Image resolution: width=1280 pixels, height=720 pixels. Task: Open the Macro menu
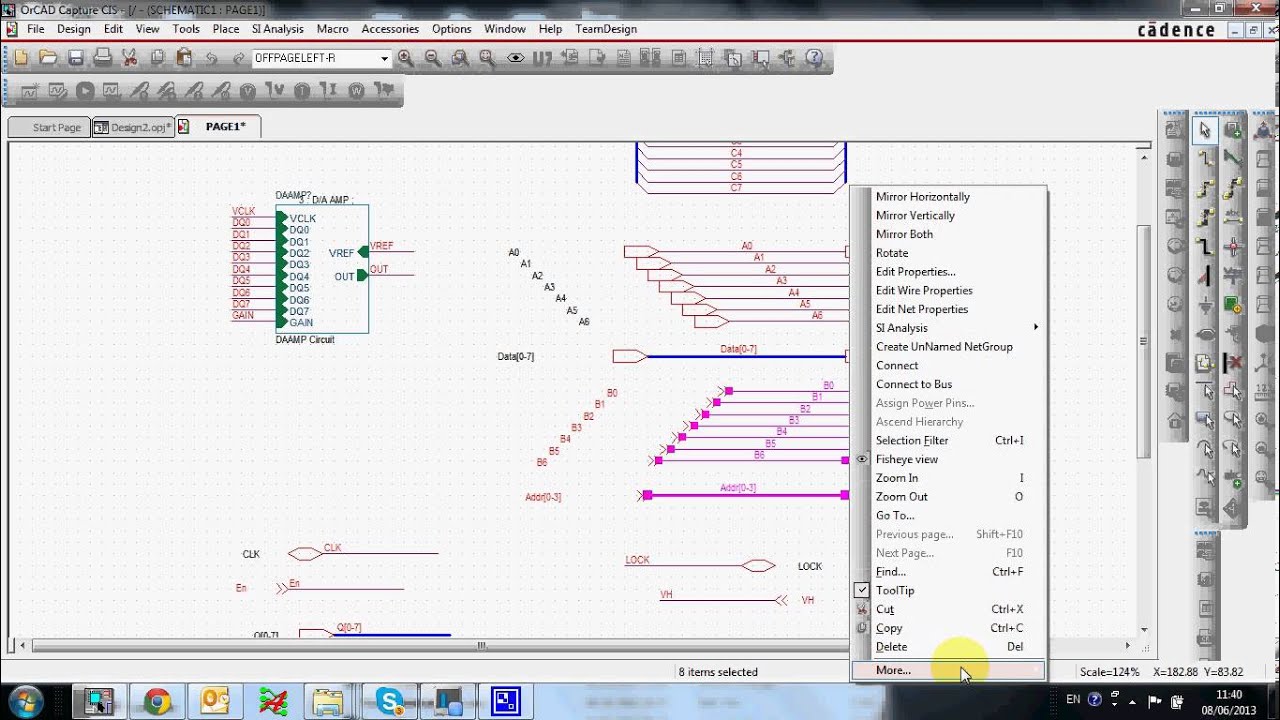(333, 29)
